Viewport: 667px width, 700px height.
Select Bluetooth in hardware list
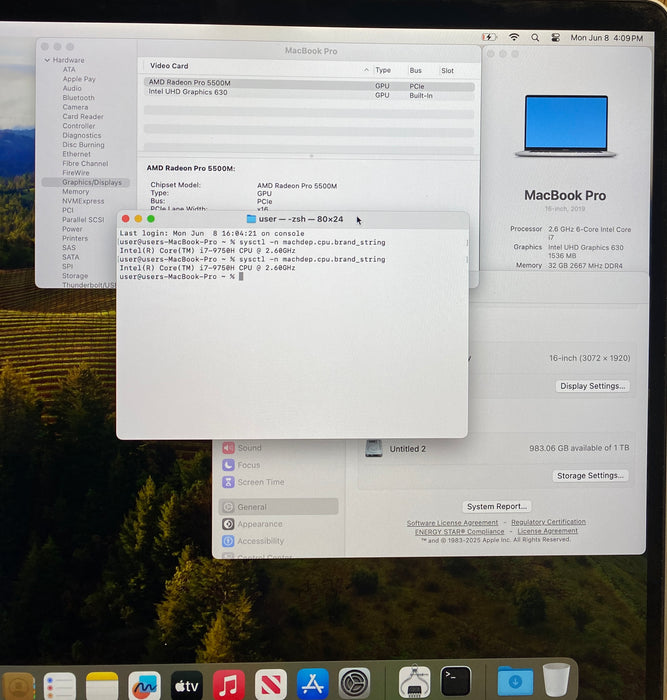point(79,97)
